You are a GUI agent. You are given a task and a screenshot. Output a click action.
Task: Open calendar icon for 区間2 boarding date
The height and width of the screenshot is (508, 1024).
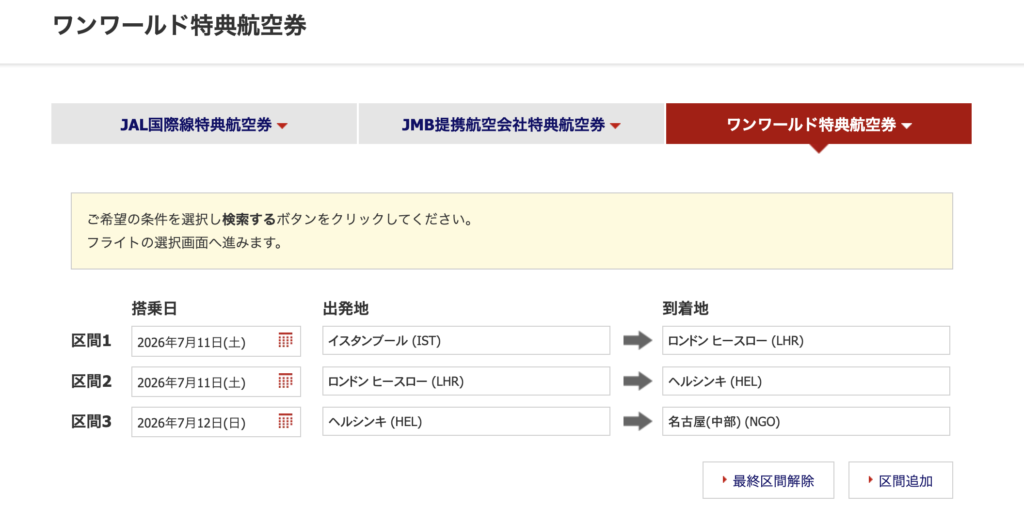pyautogui.click(x=285, y=381)
